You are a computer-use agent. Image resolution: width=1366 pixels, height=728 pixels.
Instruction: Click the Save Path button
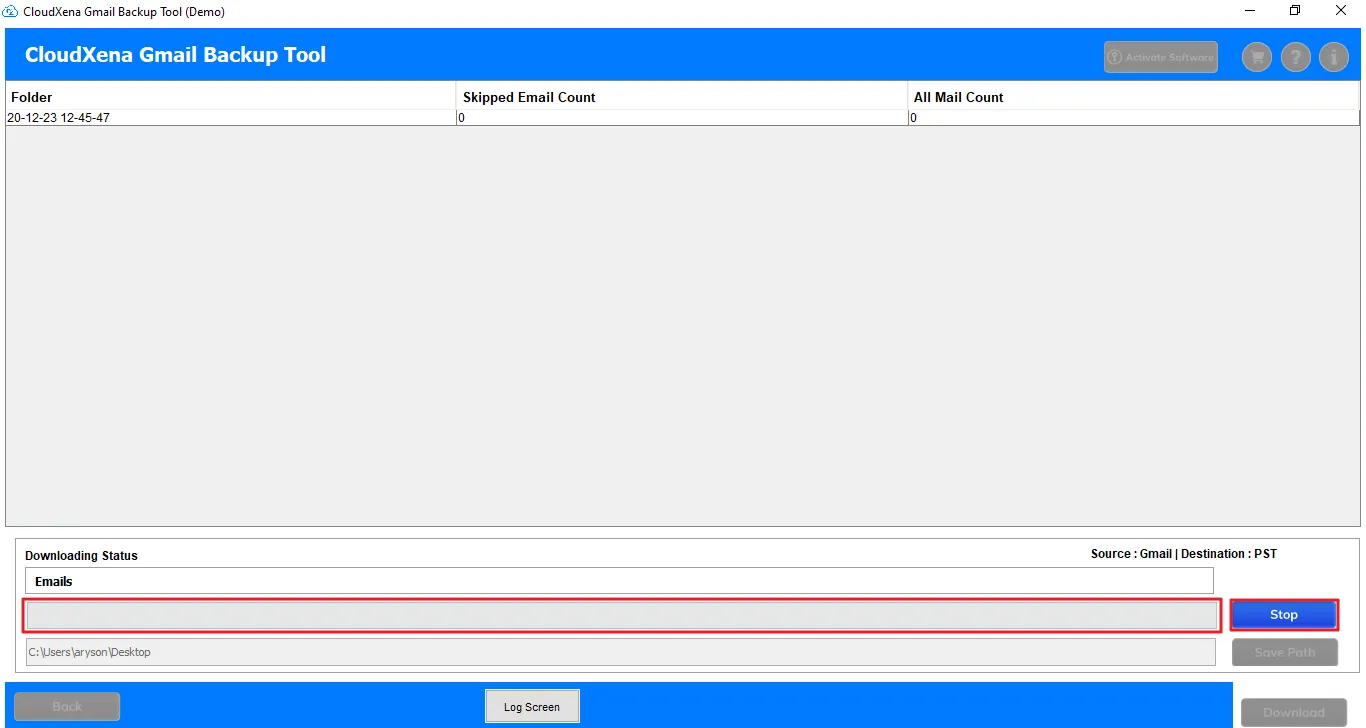(1284, 651)
